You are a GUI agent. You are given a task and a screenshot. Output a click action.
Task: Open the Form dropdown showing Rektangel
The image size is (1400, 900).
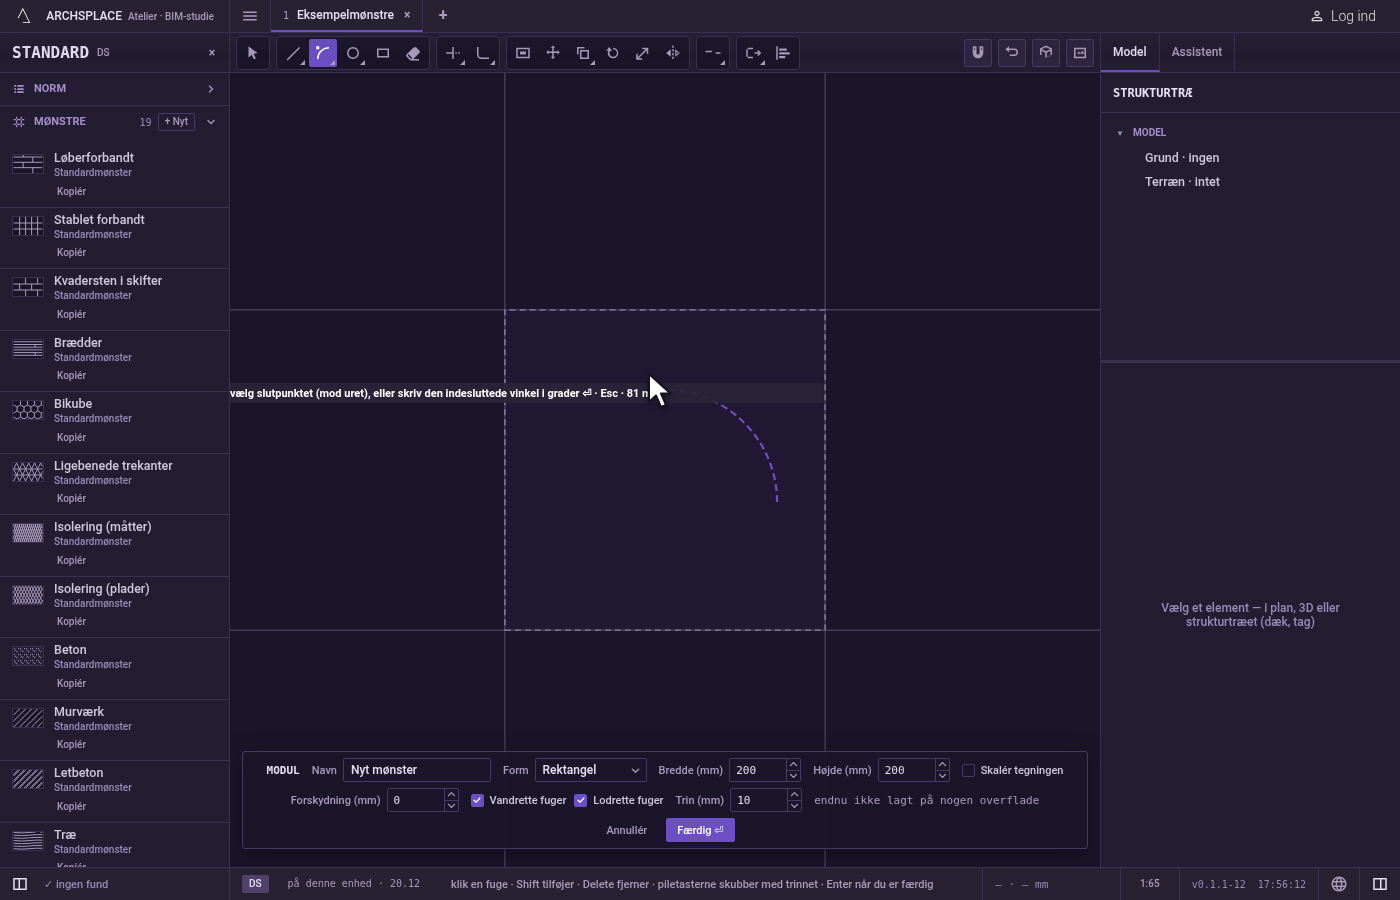(x=590, y=770)
